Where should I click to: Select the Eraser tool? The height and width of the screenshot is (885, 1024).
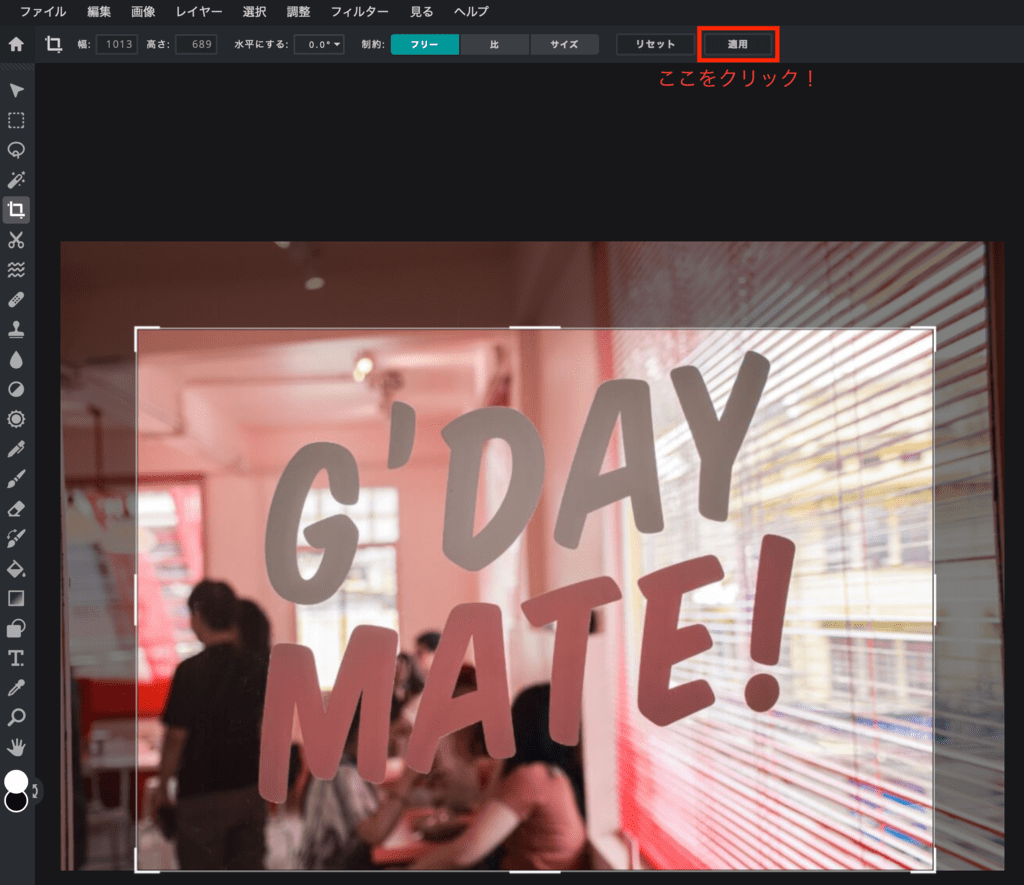point(16,509)
